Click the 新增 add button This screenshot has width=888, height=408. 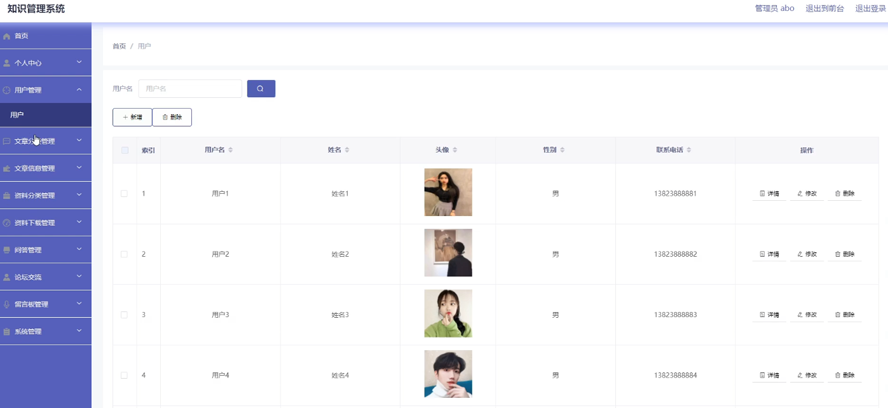point(132,117)
